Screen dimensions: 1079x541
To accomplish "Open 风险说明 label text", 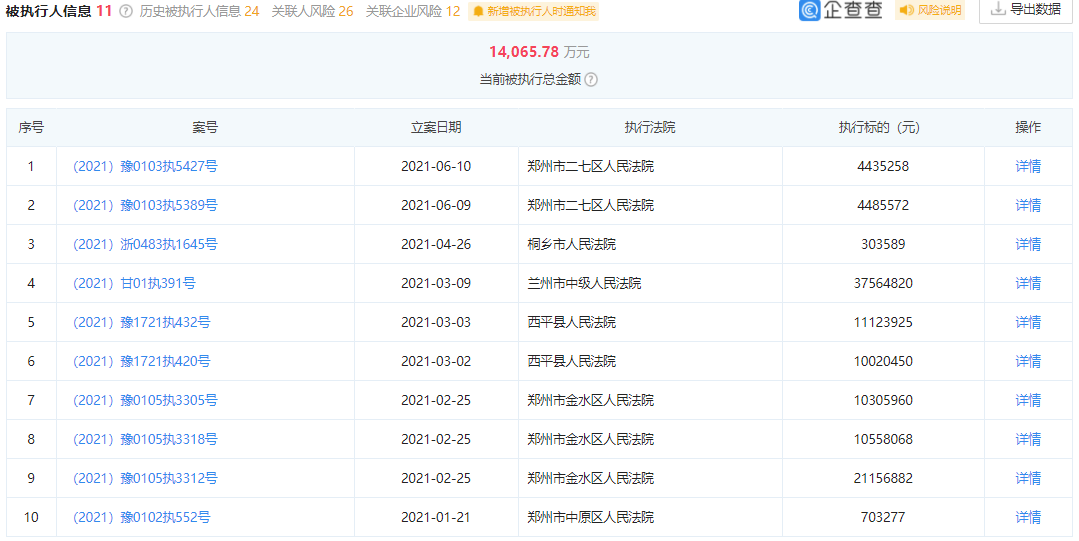I will (x=939, y=10).
